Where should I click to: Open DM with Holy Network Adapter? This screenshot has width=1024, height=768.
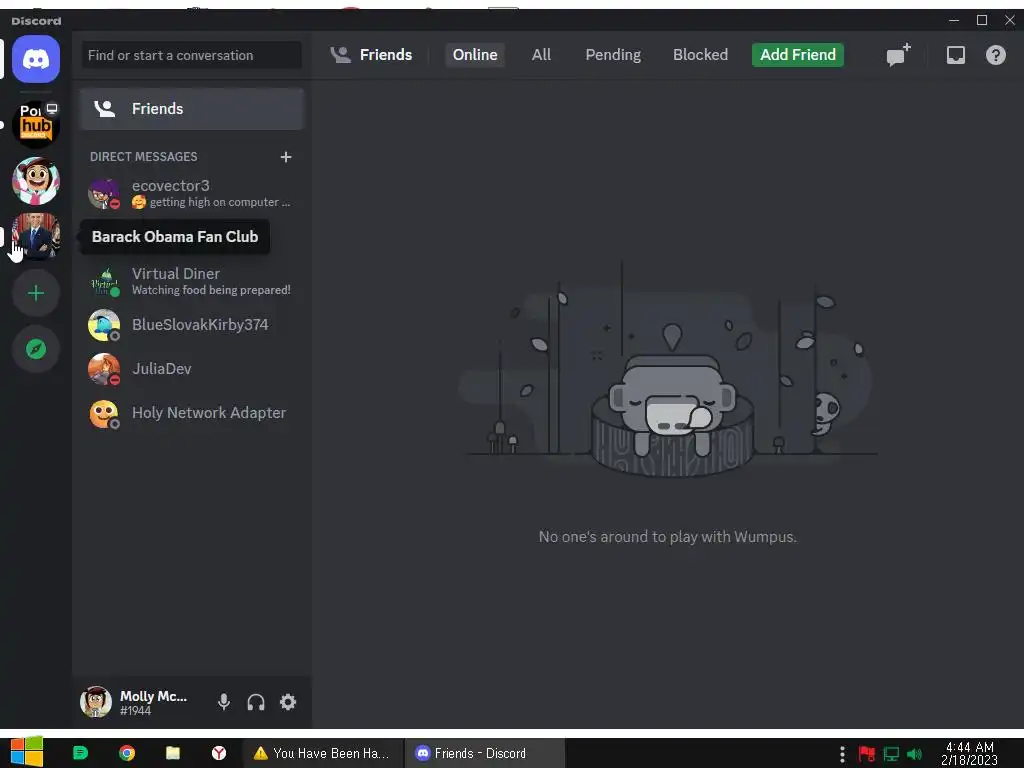point(192,413)
